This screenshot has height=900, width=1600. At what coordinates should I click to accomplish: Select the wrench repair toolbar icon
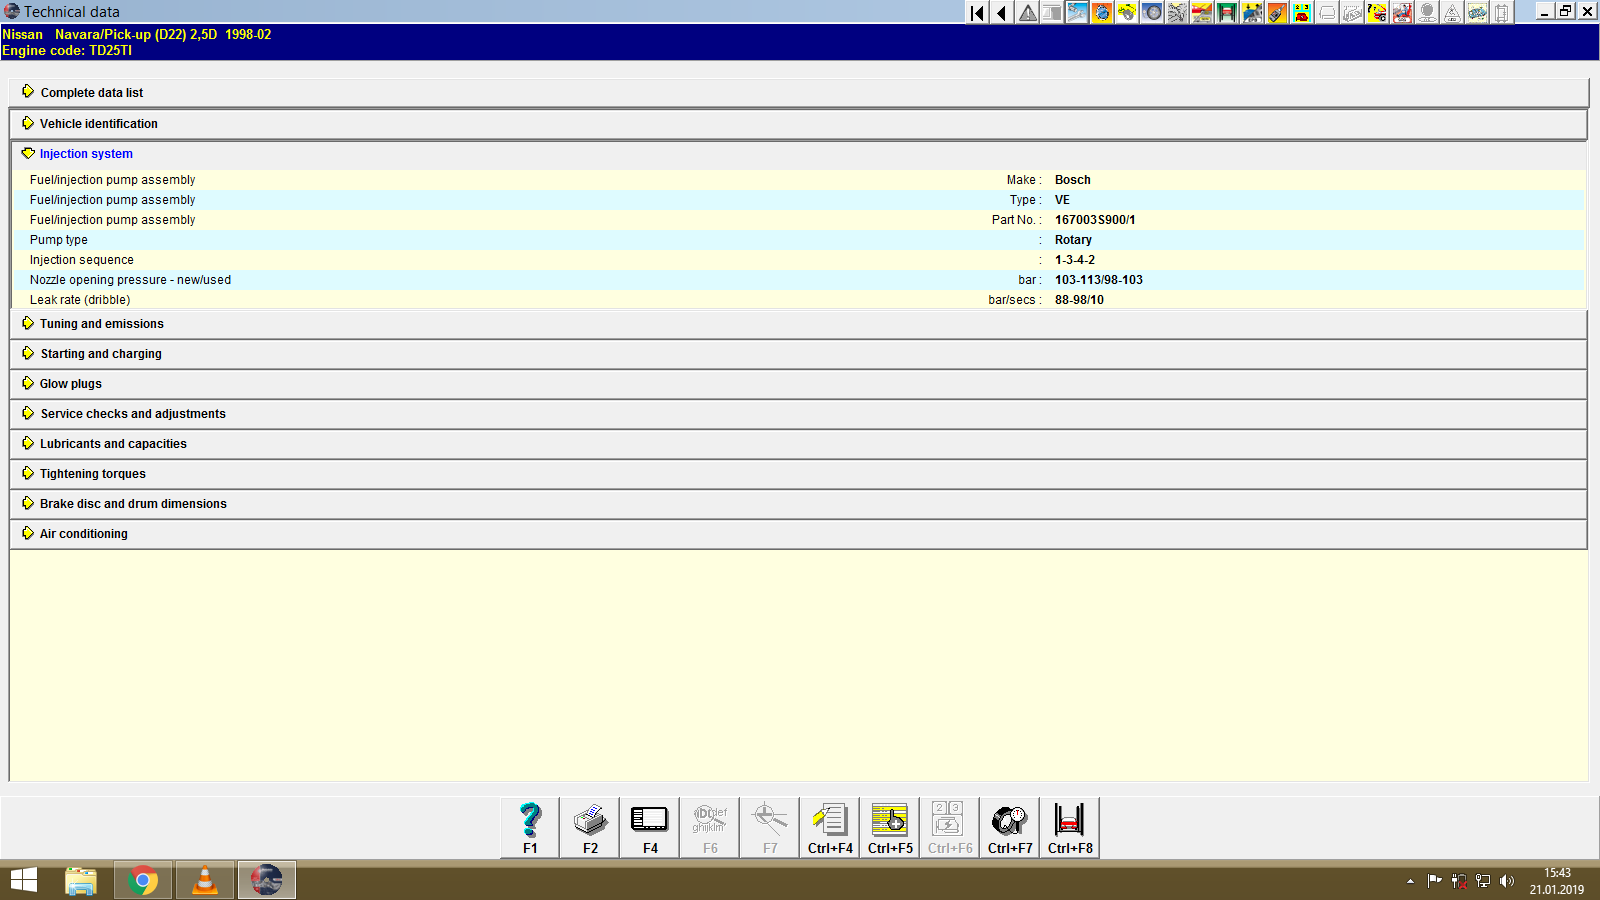1079,12
